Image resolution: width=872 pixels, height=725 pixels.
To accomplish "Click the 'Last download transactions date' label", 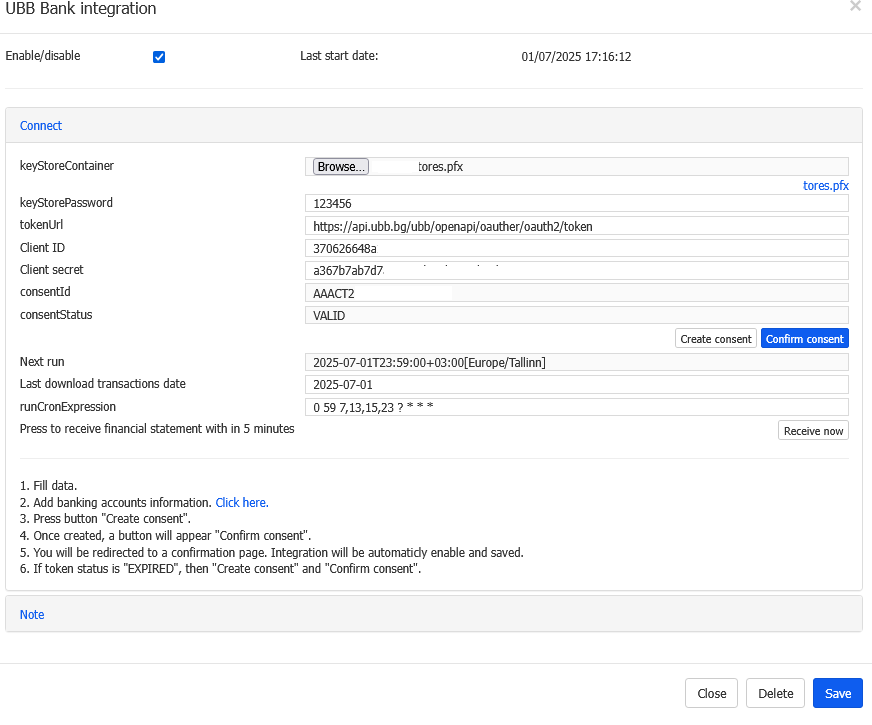I will point(103,384).
